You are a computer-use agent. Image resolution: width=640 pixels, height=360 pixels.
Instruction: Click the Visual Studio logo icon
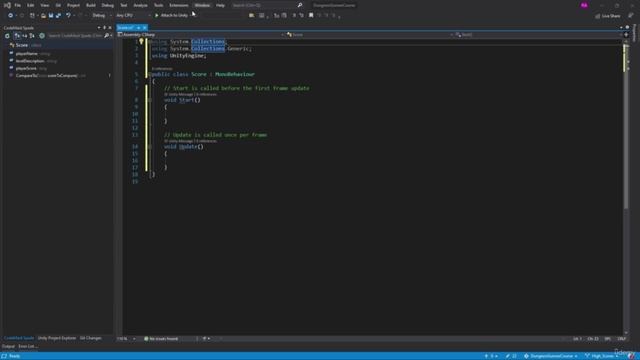click(x=7, y=5)
